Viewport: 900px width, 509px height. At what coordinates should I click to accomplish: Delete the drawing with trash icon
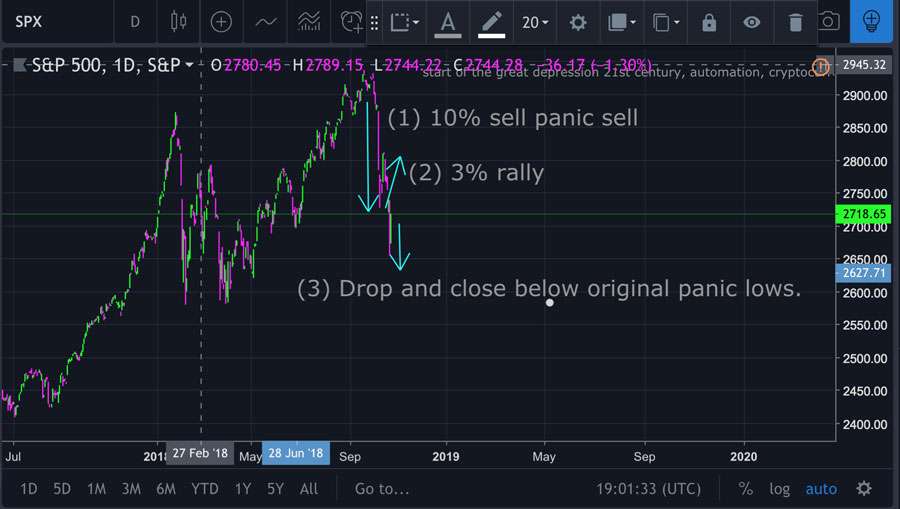[x=795, y=22]
